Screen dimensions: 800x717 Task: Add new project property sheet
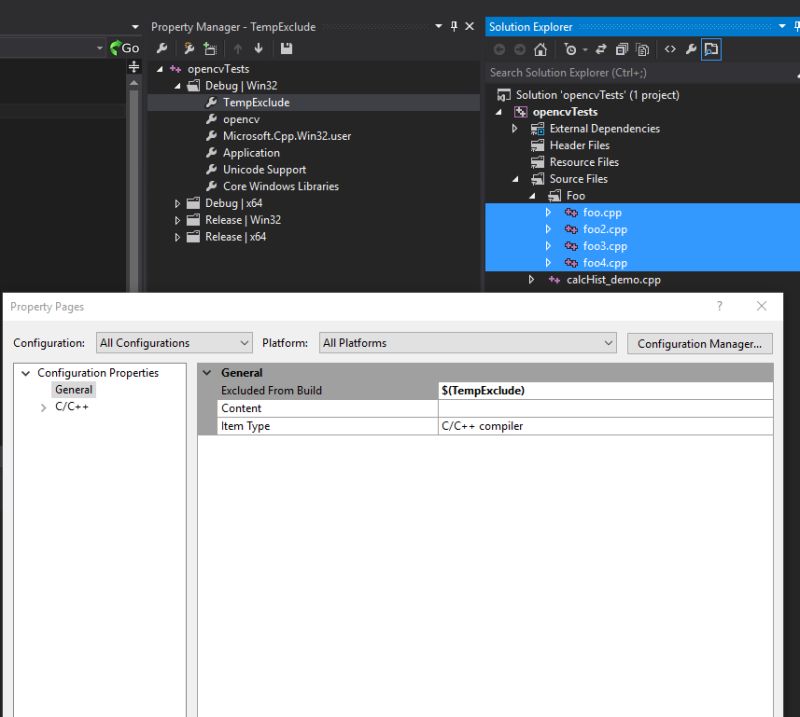pyautogui.click(x=188, y=47)
